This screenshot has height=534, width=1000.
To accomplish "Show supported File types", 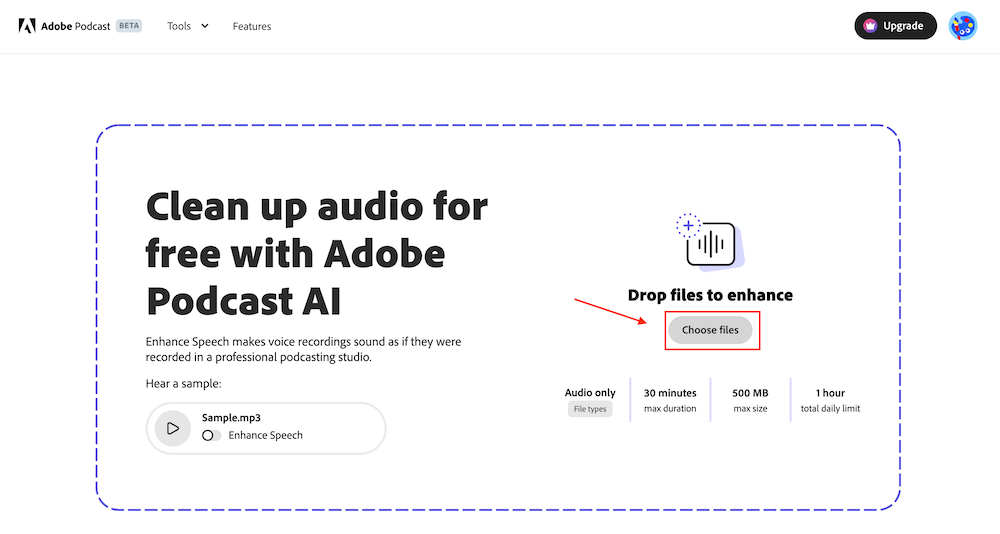I will point(590,409).
